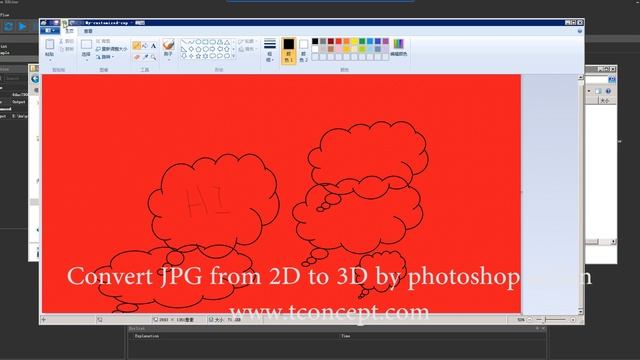Image resolution: width=640 pixels, height=360 pixels.
Task: Switch to the Home ribbon tab
Action: 69,31
